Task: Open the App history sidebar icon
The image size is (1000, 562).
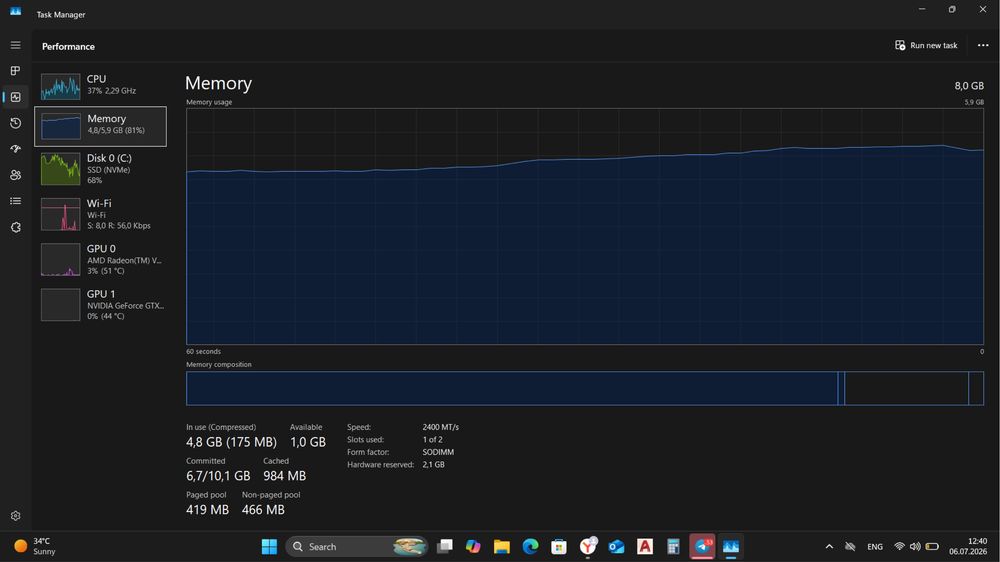Action: [15, 123]
